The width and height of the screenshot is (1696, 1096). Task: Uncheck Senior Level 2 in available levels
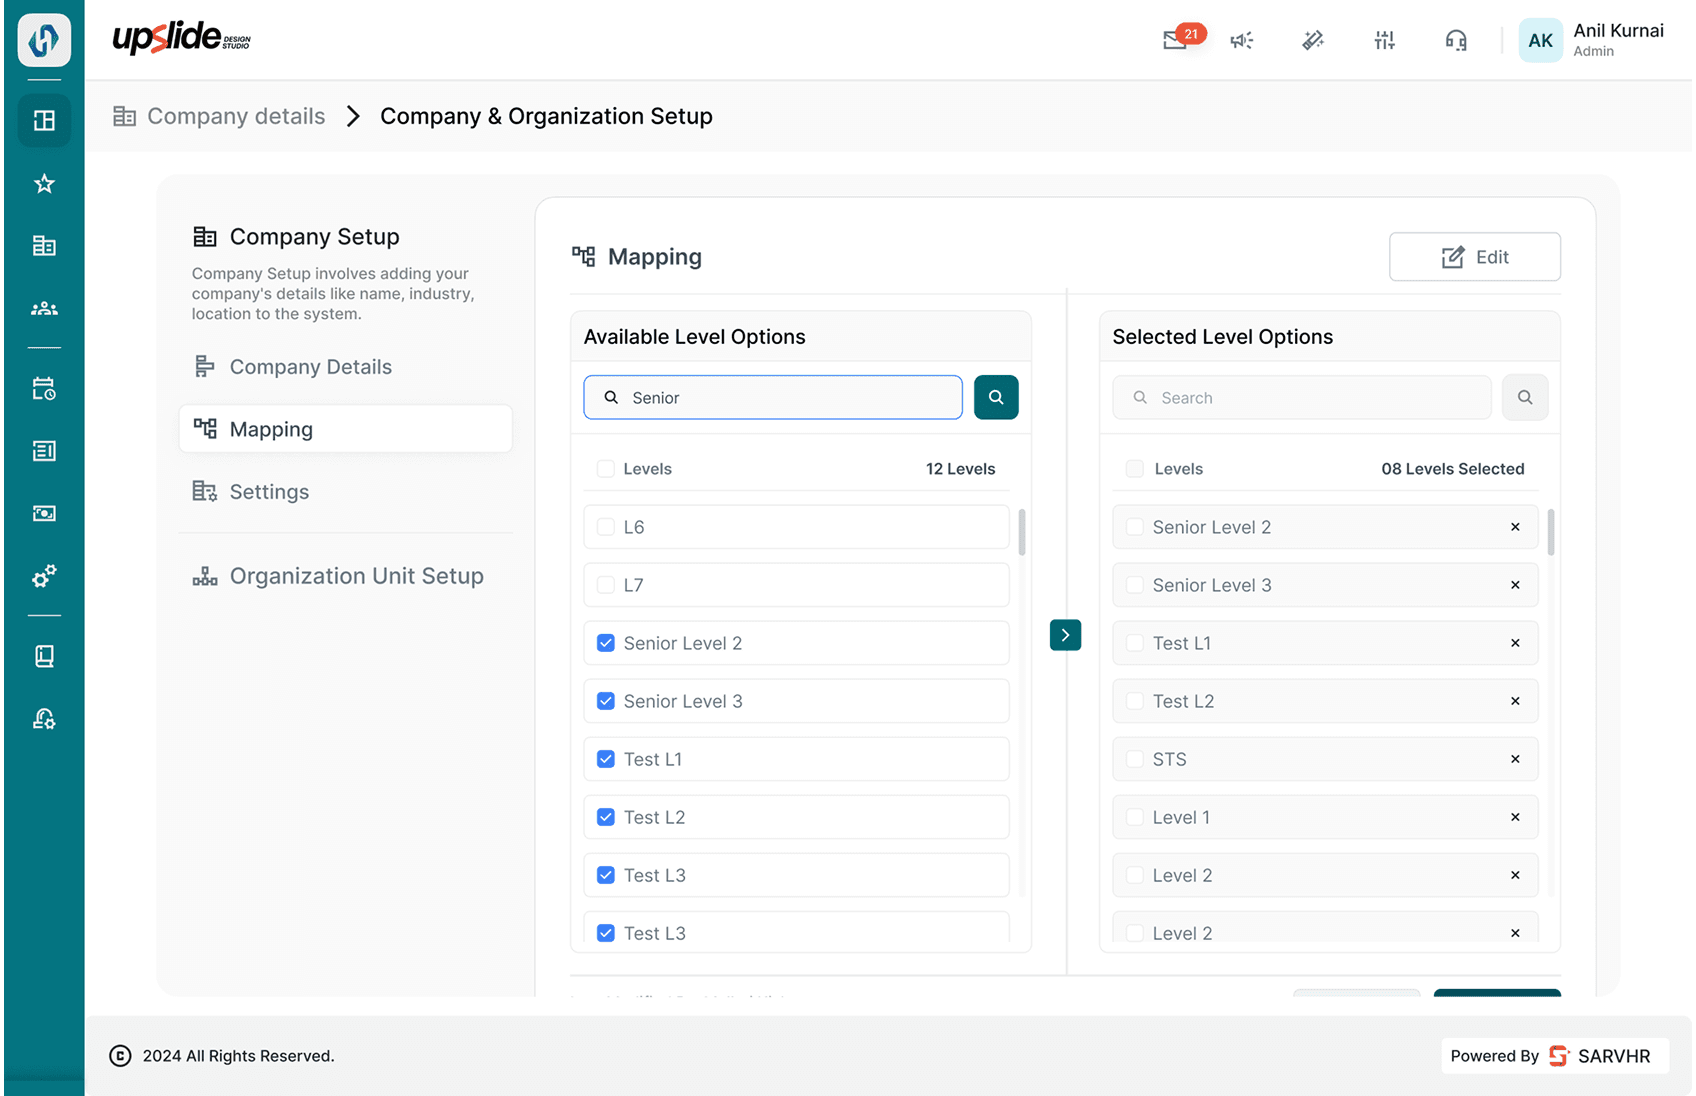[x=606, y=643]
